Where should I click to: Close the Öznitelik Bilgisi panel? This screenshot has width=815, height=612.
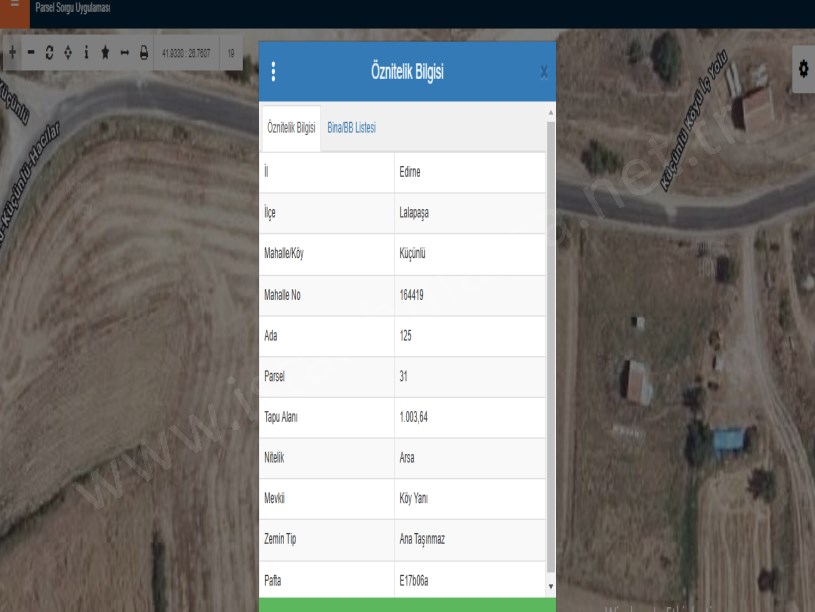[543, 72]
